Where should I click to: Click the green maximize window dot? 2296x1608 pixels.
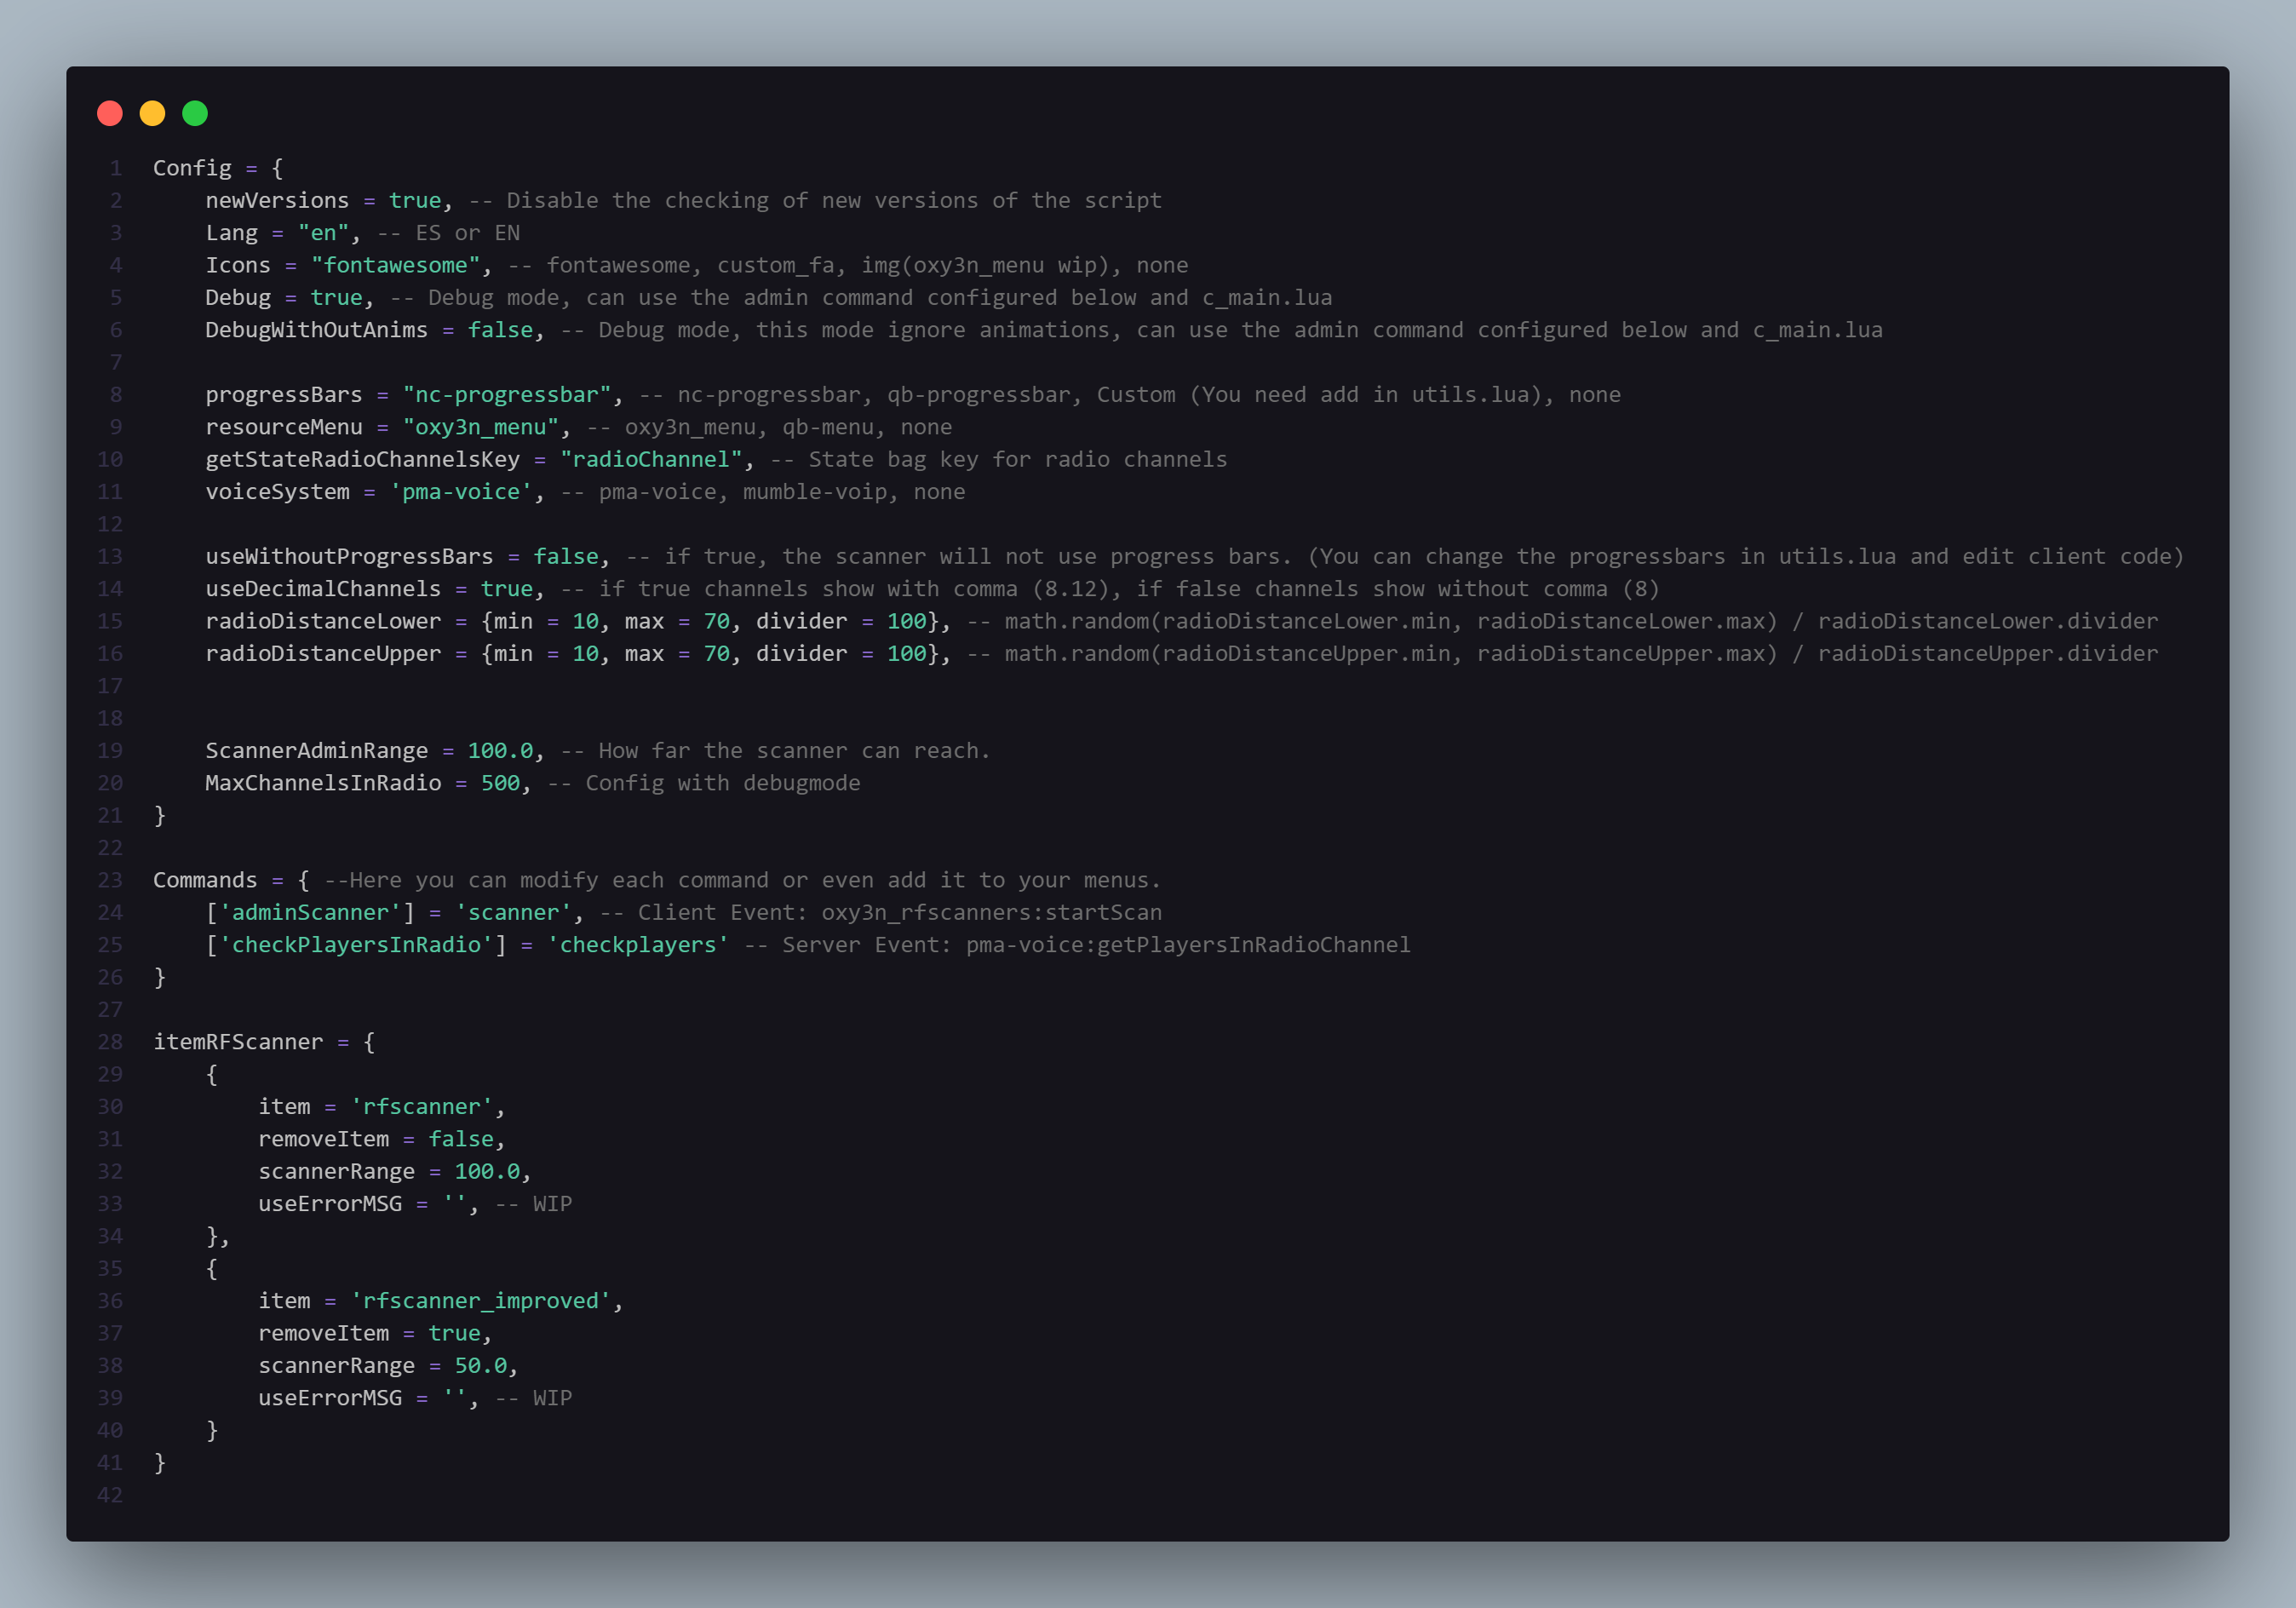195,113
